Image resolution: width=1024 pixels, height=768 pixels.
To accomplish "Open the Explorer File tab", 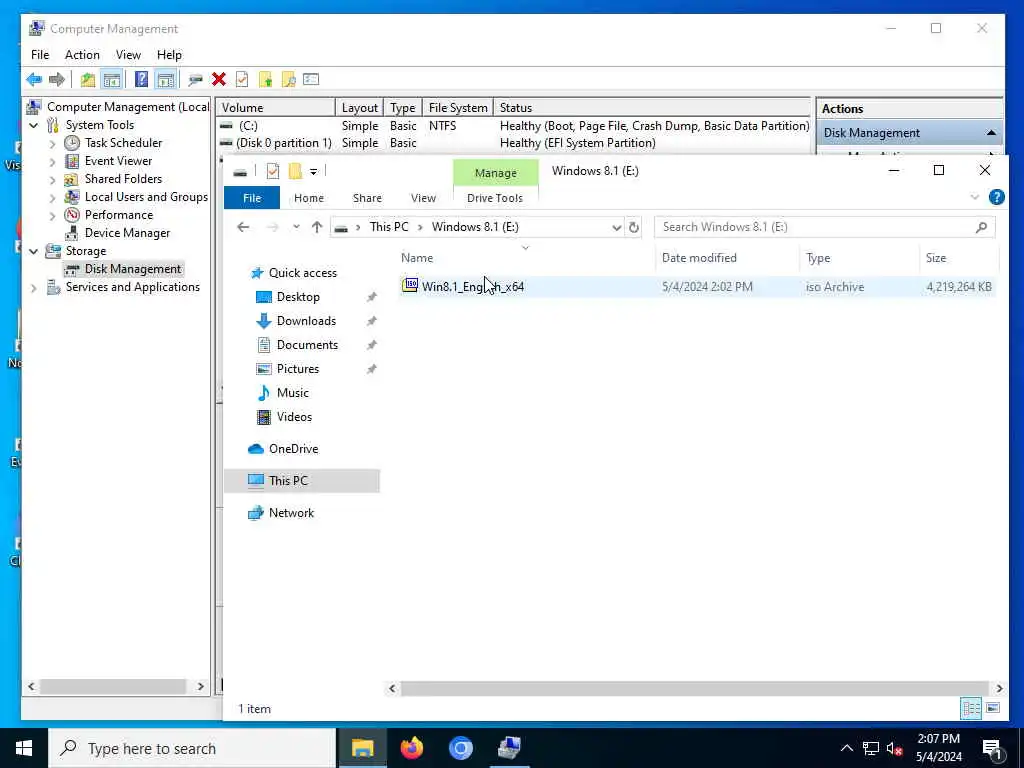I will (252, 198).
